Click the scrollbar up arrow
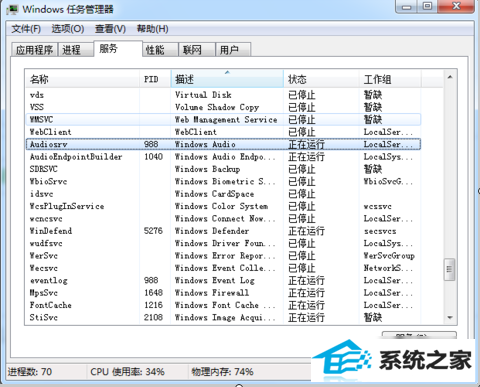Image resolution: width=480 pixels, height=387 pixels. [x=450, y=77]
